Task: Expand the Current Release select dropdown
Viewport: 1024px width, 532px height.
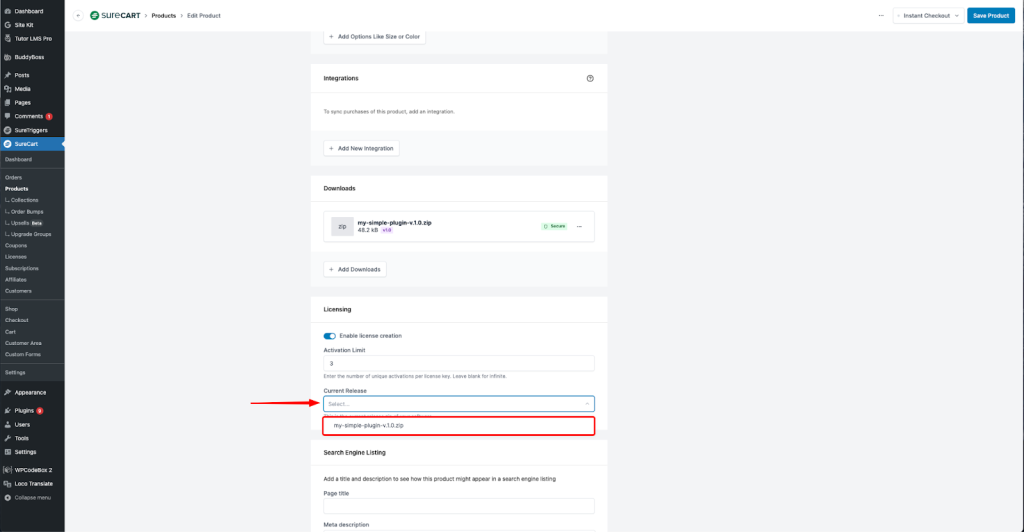Action: click(x=459, y=404)
